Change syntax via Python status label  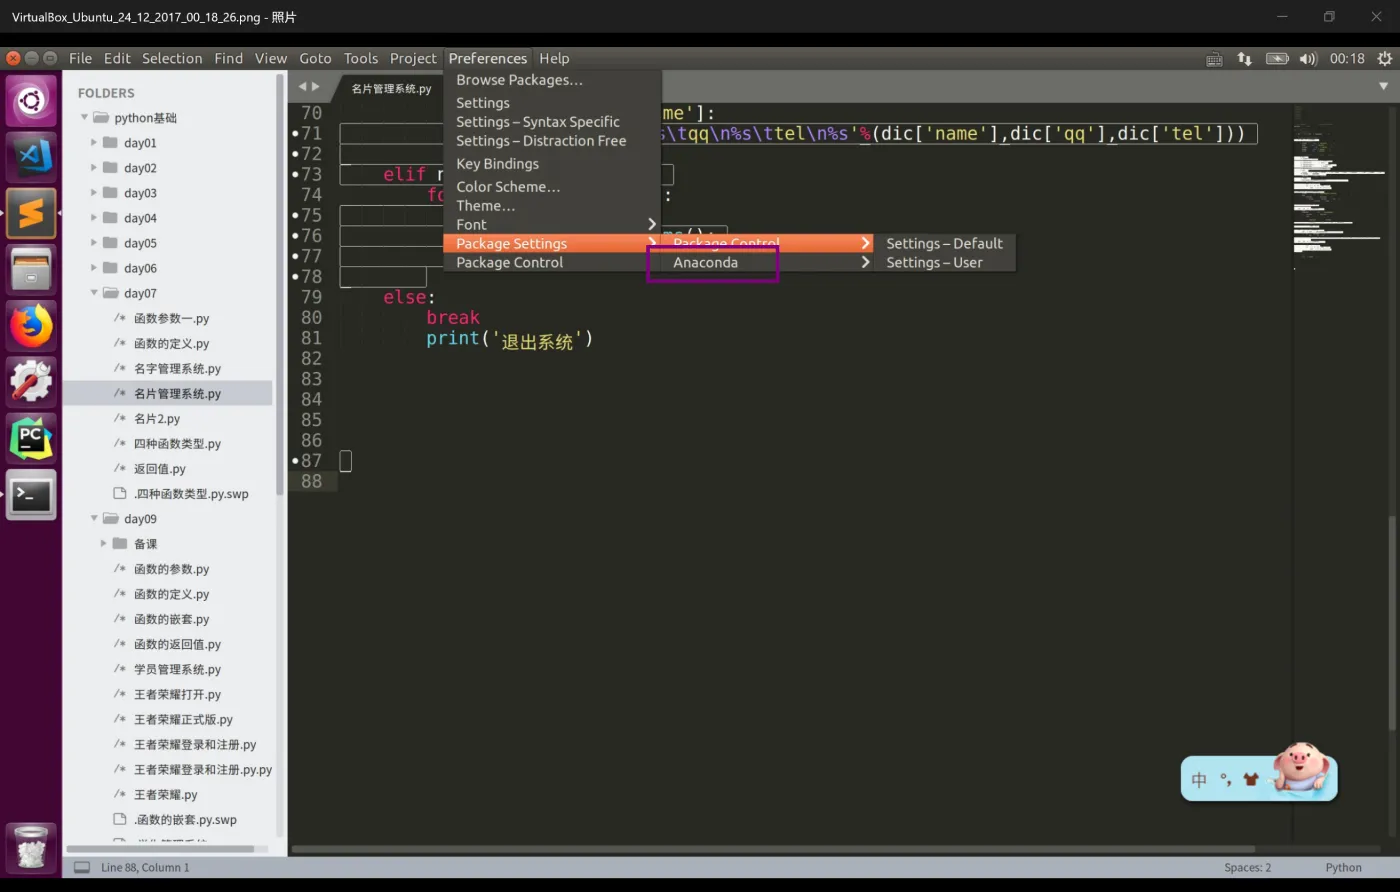coord(1343,867)
